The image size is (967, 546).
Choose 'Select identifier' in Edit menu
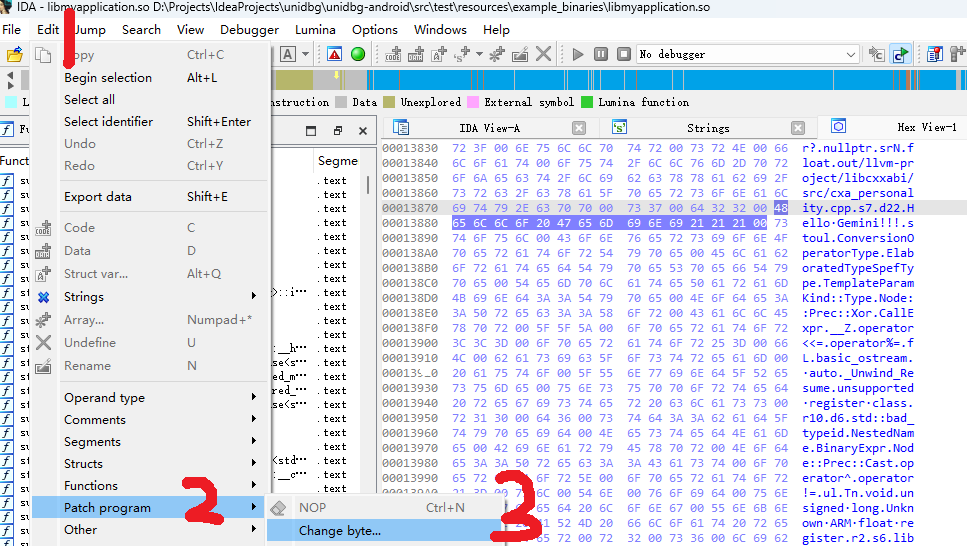151,122
